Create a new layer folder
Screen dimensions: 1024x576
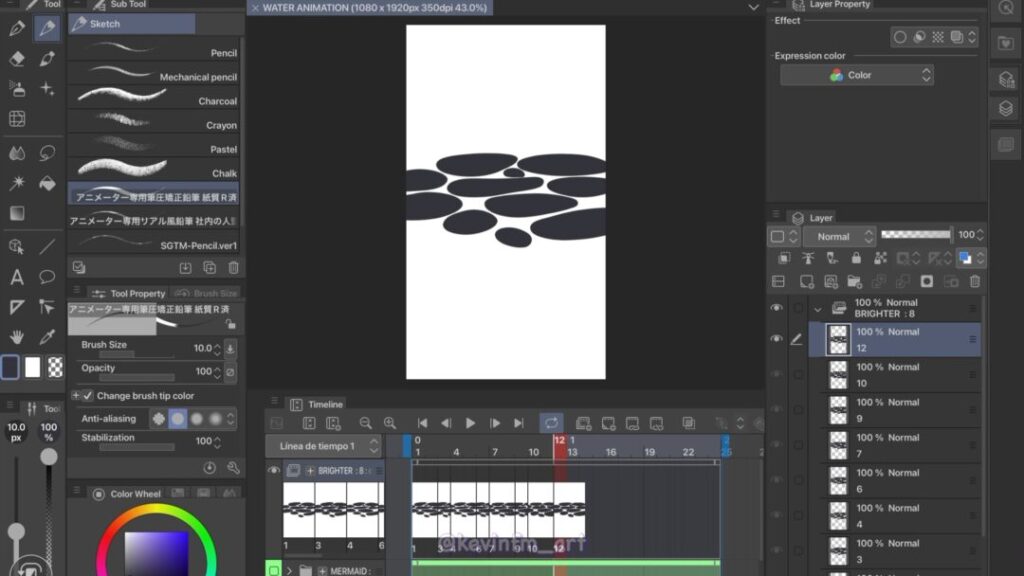pyautogui.click(x=854, y=281)
